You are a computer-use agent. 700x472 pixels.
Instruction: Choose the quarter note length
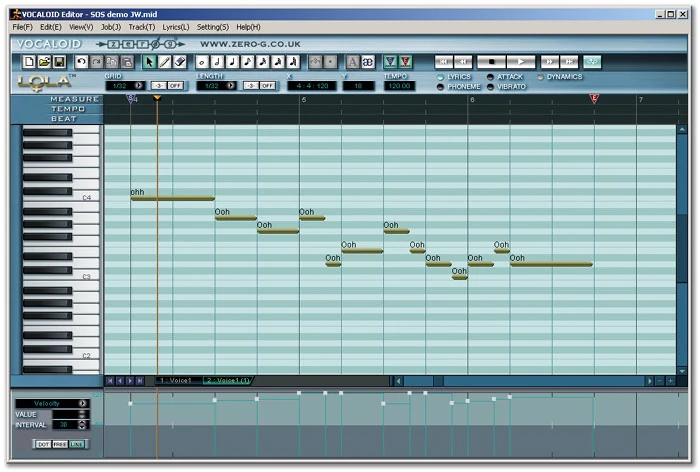(232, 62)
